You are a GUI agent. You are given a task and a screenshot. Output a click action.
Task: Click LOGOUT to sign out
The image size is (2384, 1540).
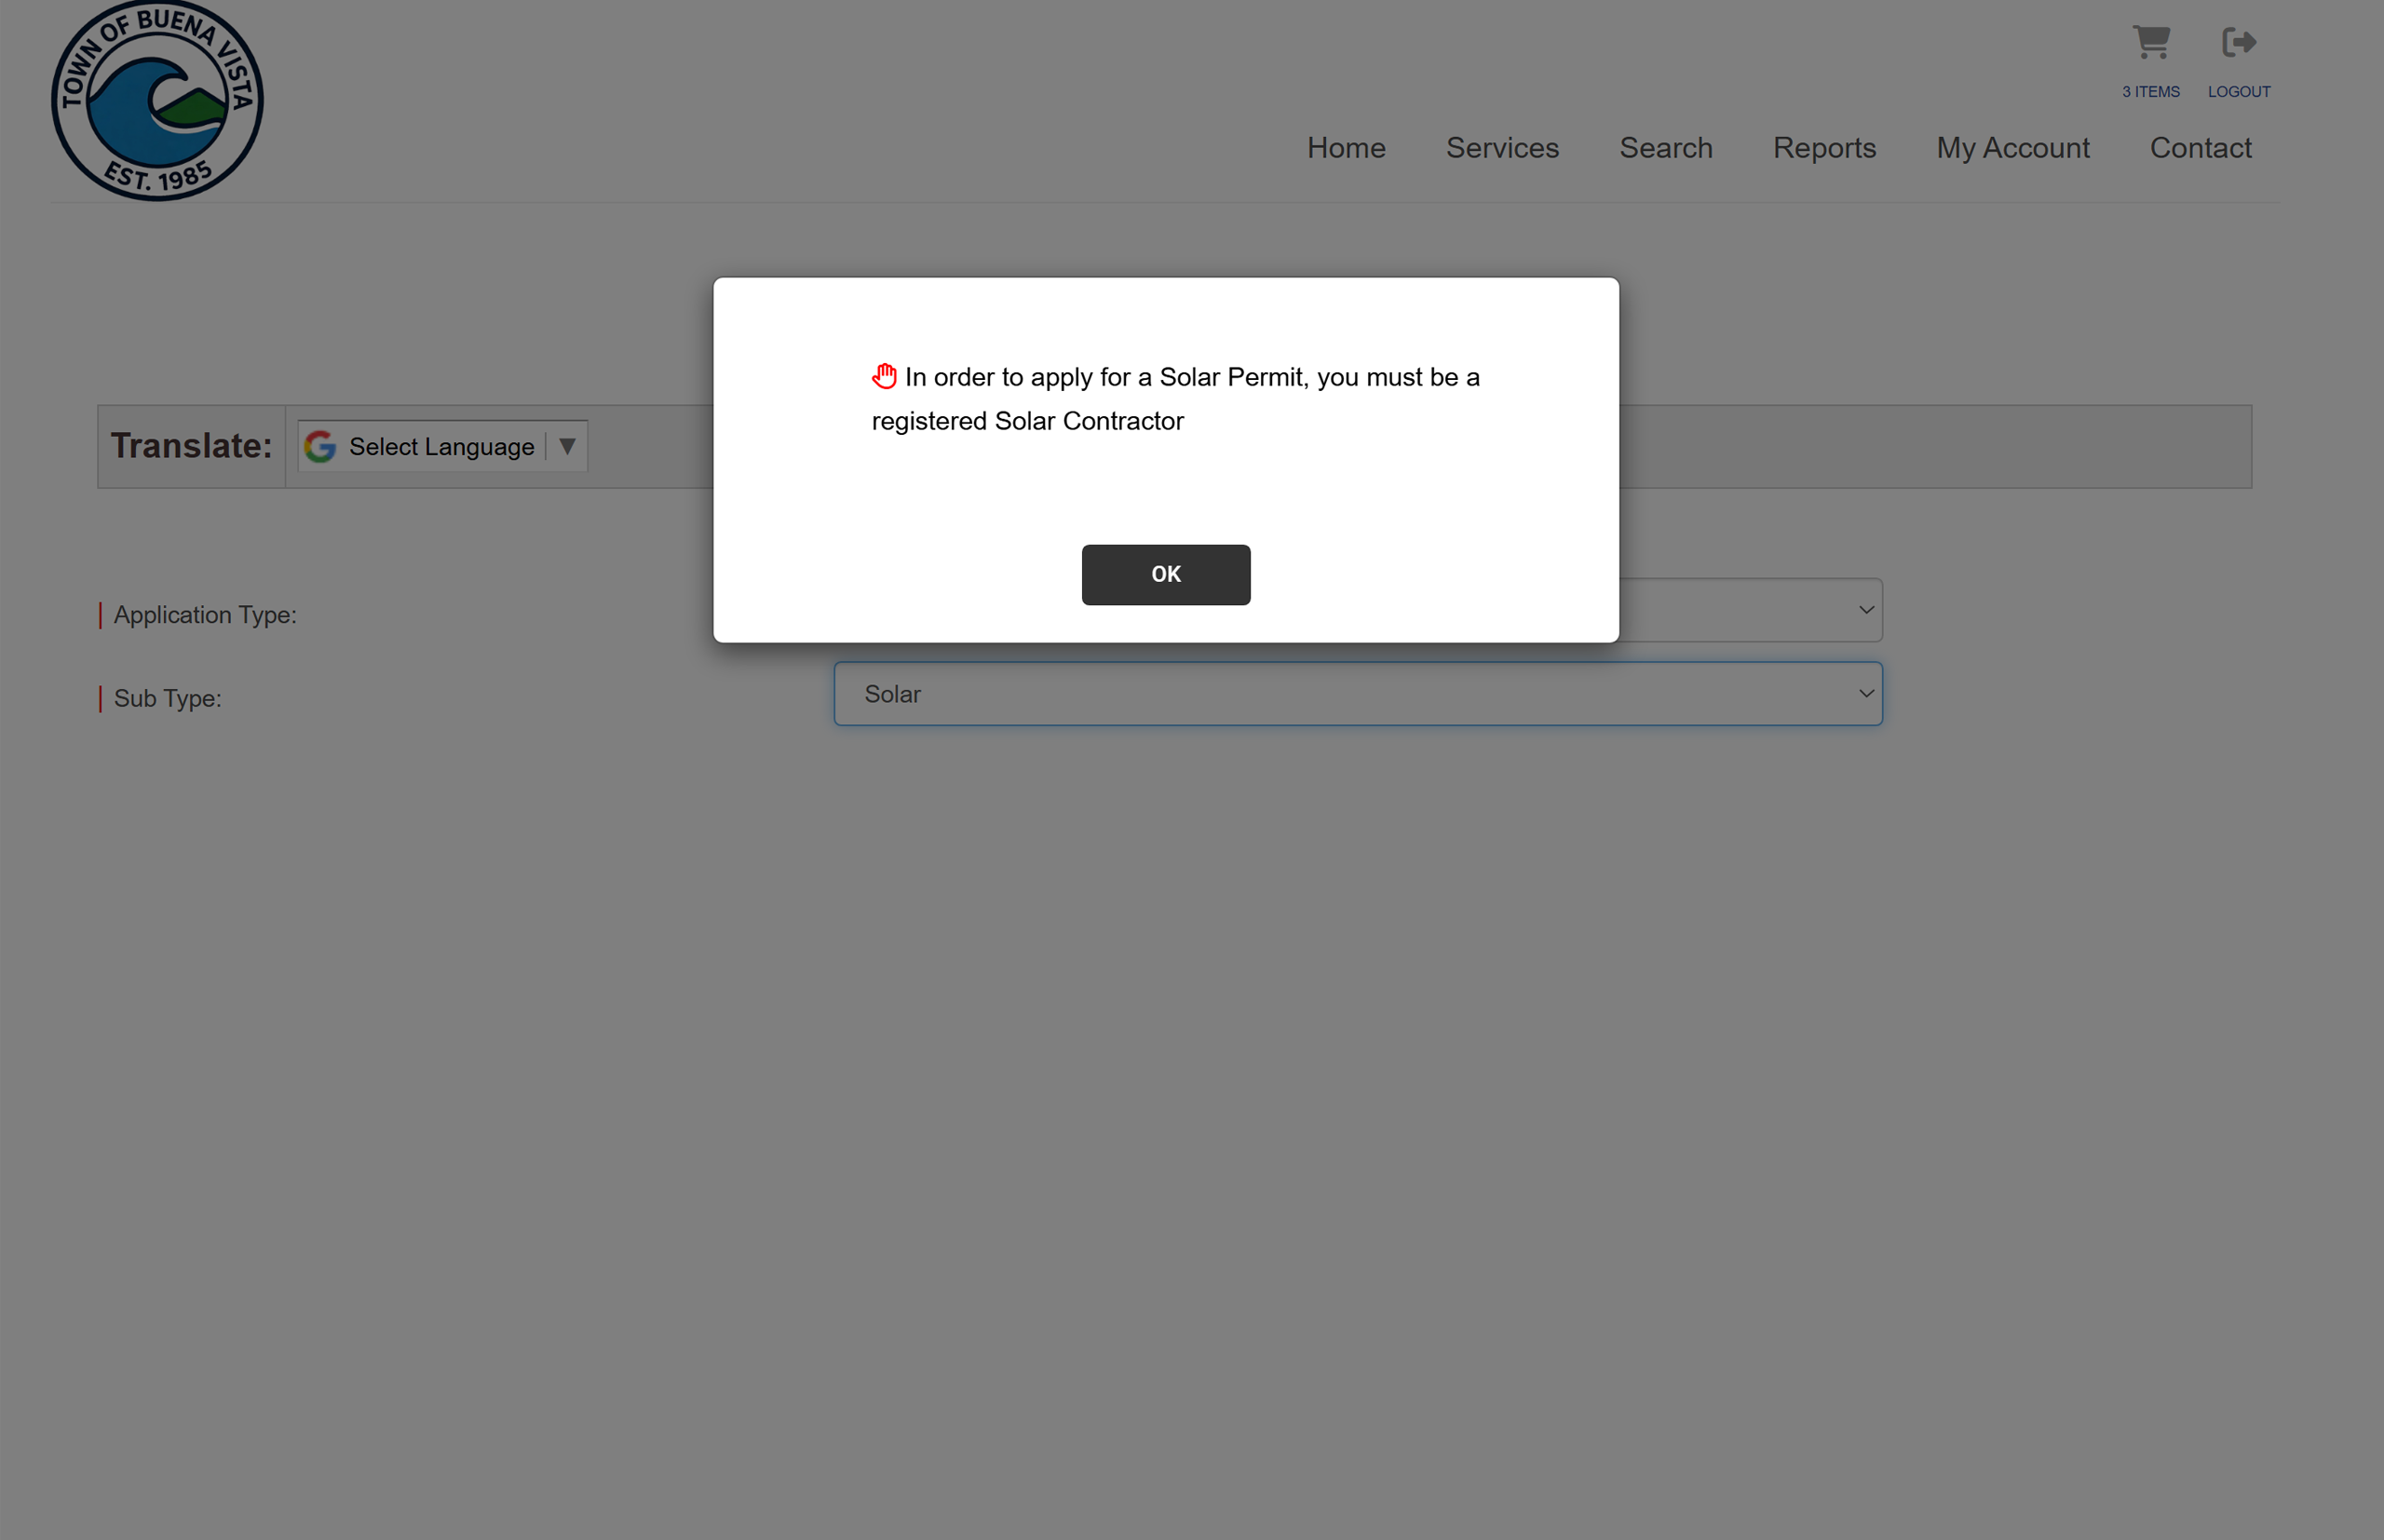point(2239,91)
